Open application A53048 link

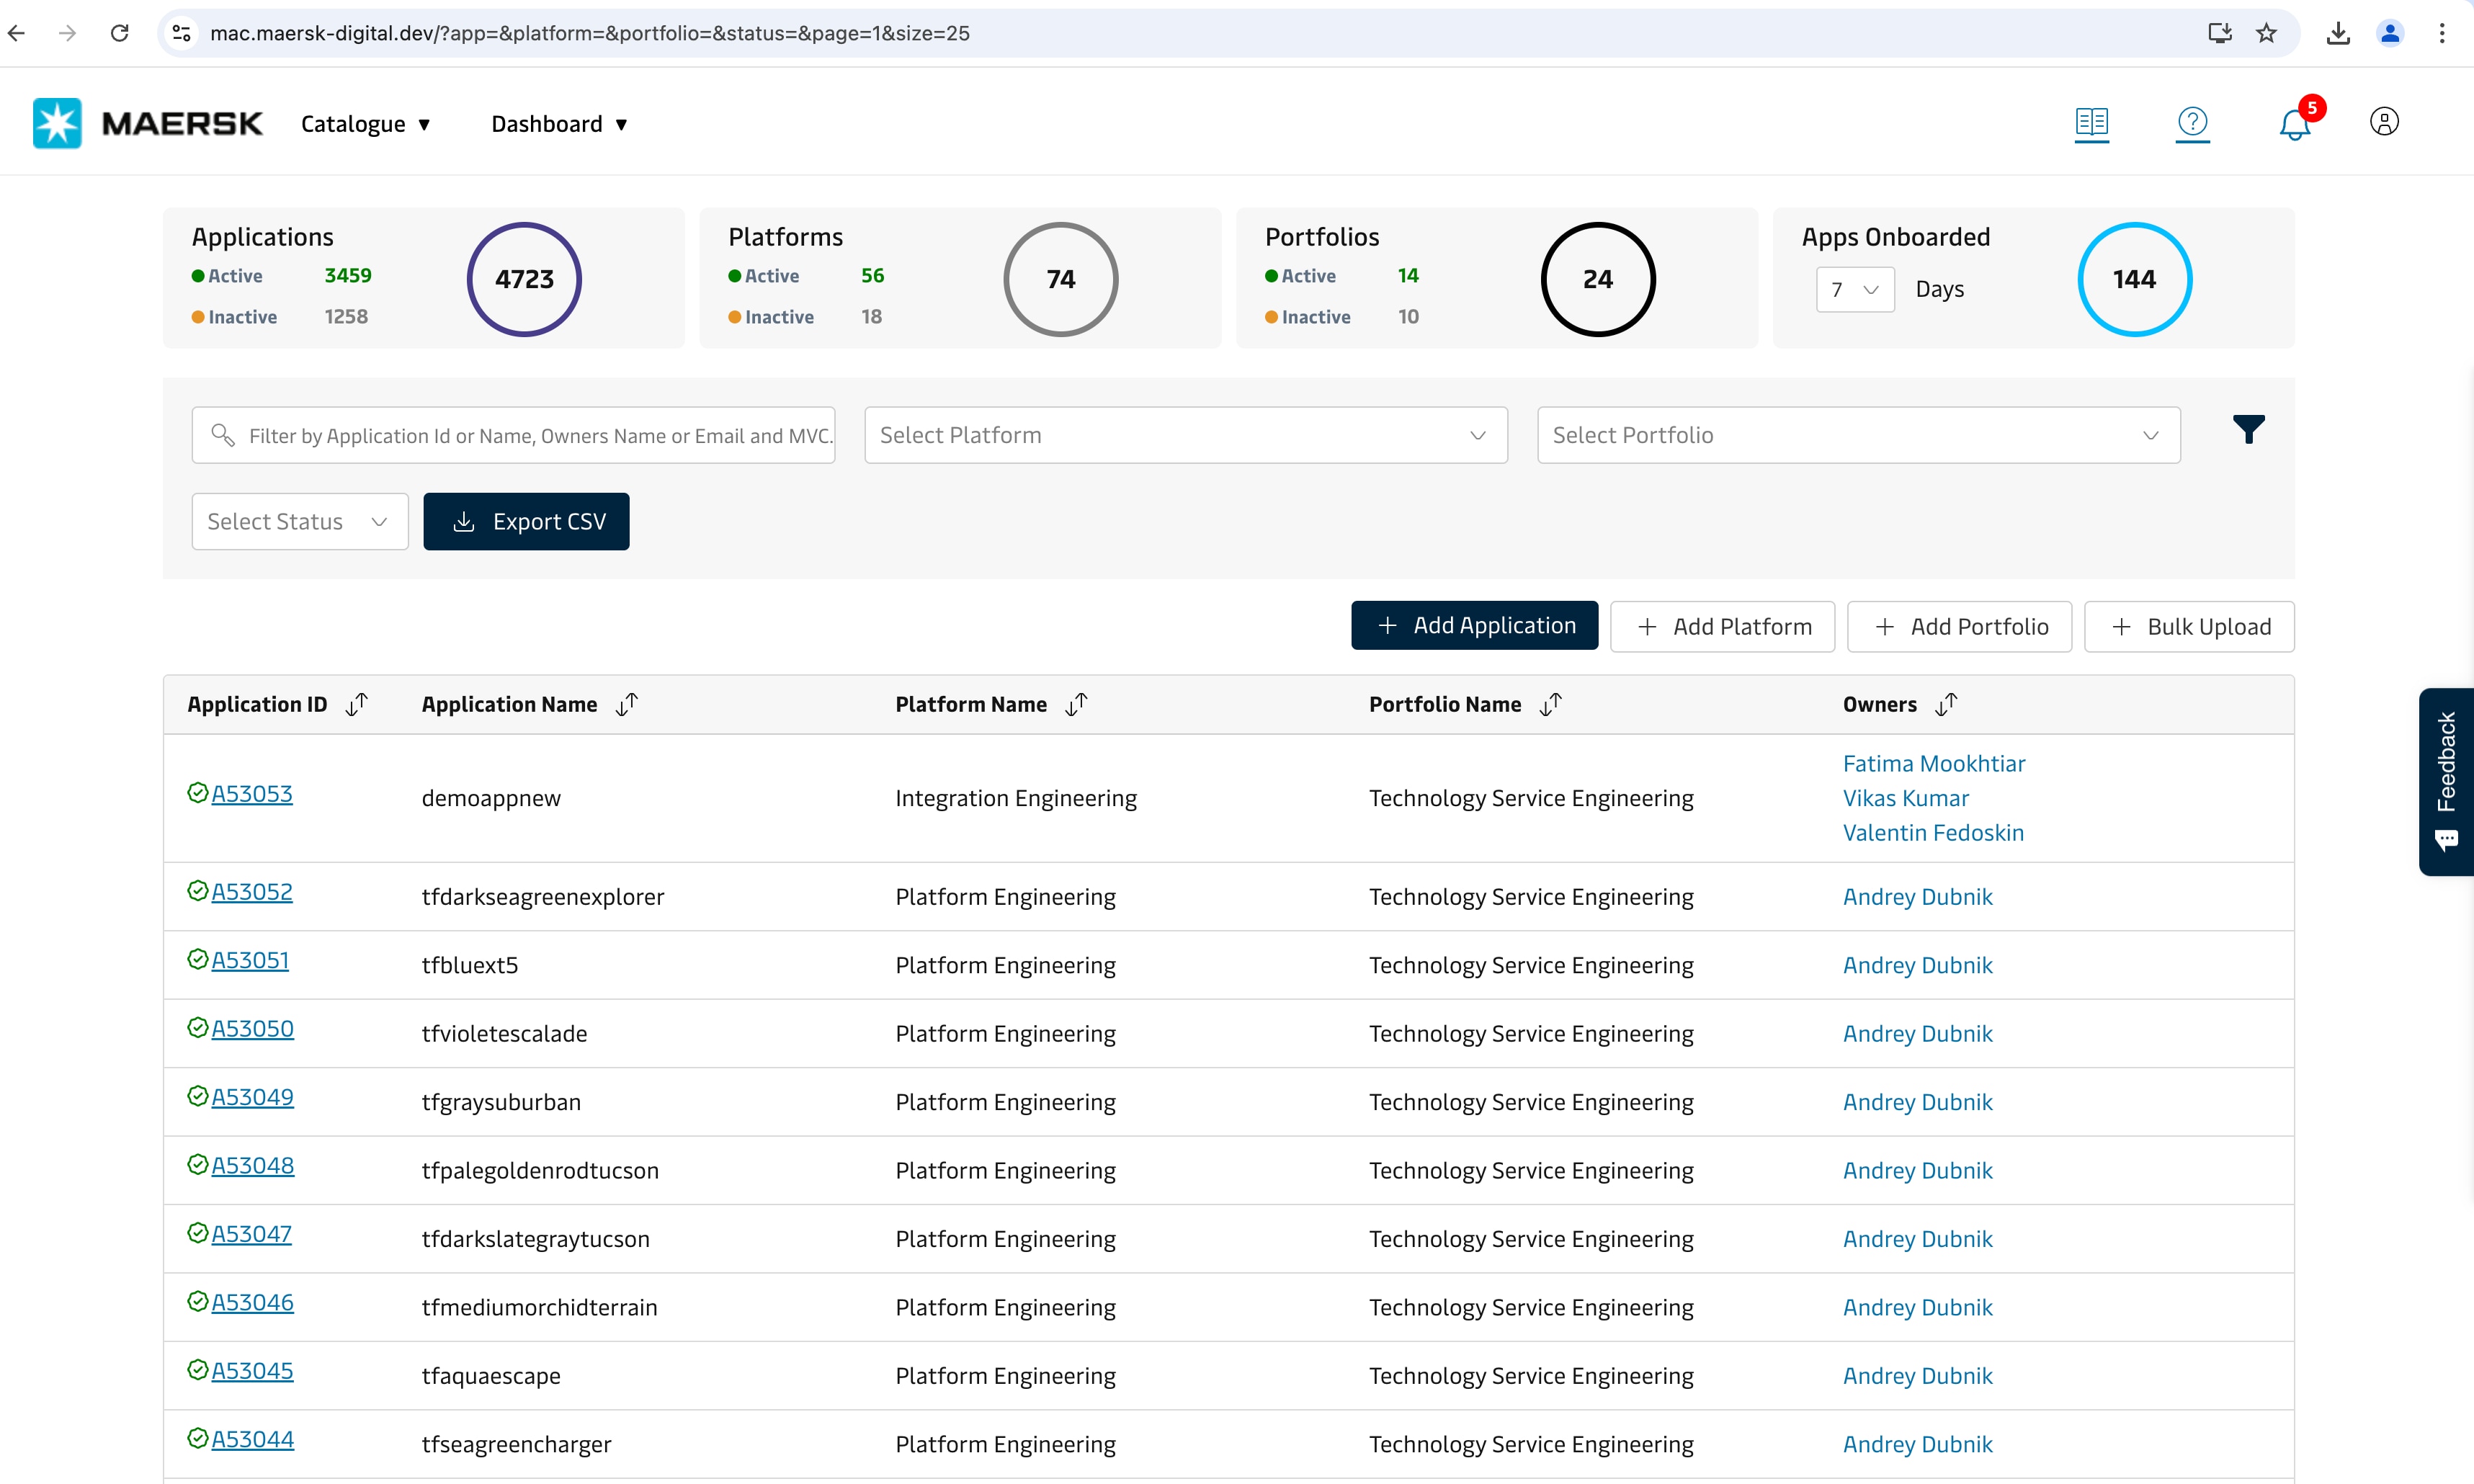[252, 1166]
